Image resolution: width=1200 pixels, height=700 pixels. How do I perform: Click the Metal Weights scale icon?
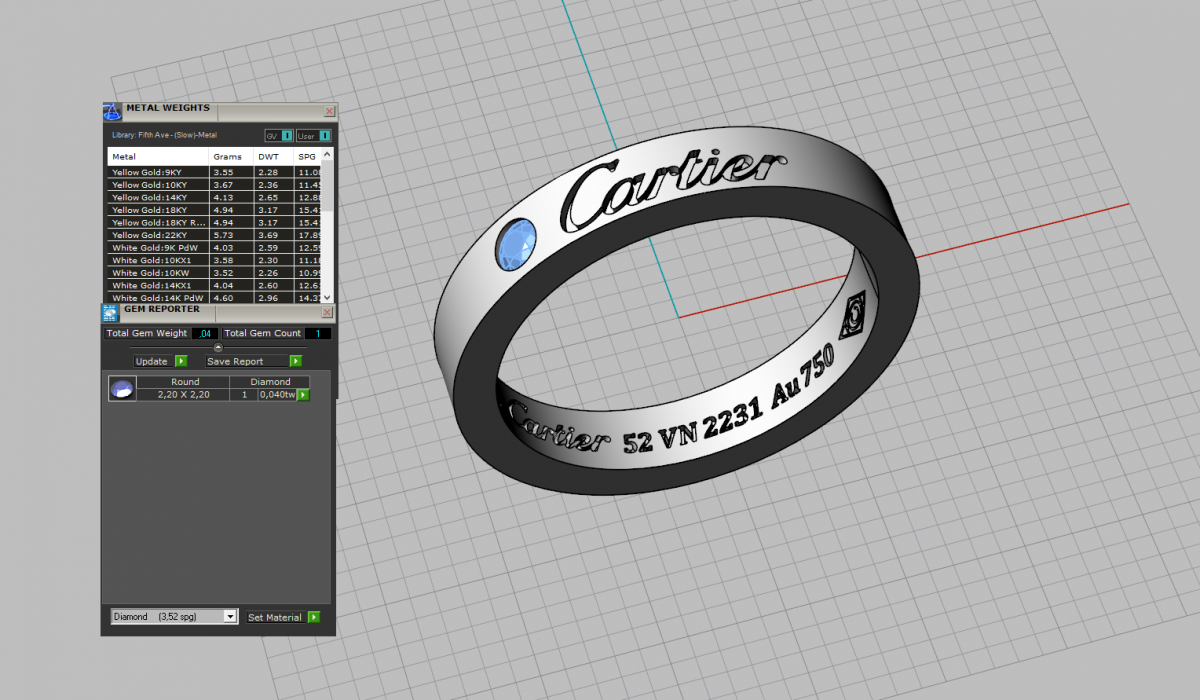click(111, 110)
